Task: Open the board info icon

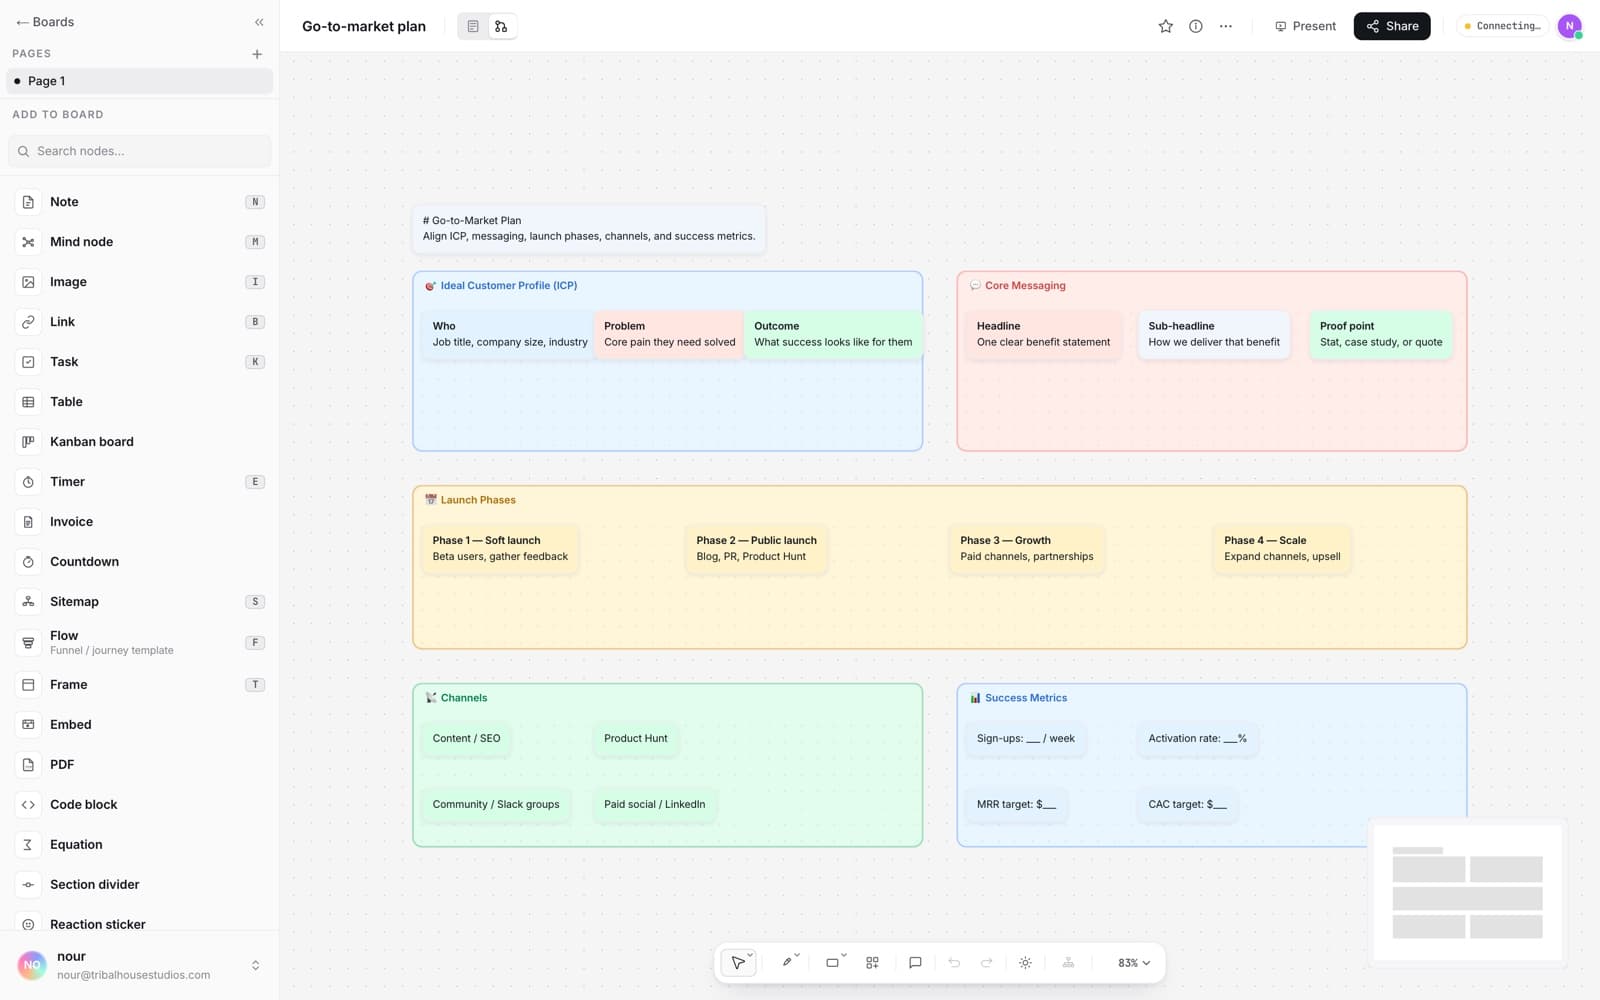Action: click(x=1196, y=26)
